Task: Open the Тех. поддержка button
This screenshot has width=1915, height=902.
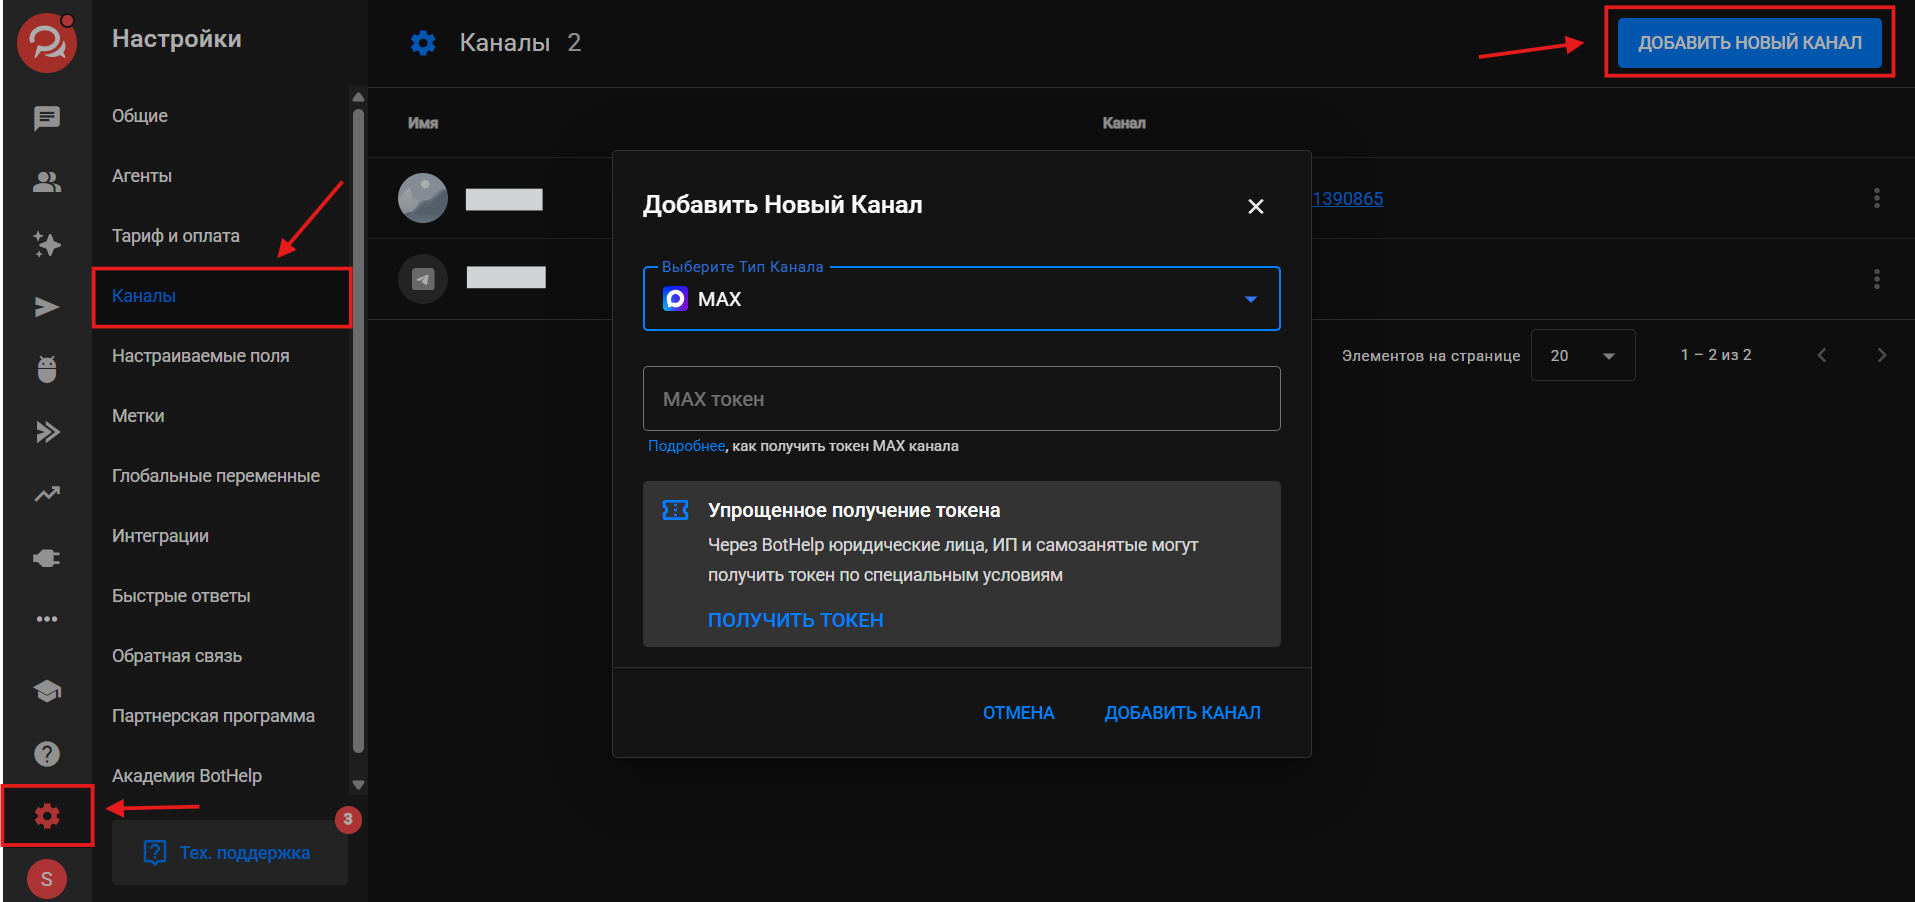Action: [x=230, y=853]
